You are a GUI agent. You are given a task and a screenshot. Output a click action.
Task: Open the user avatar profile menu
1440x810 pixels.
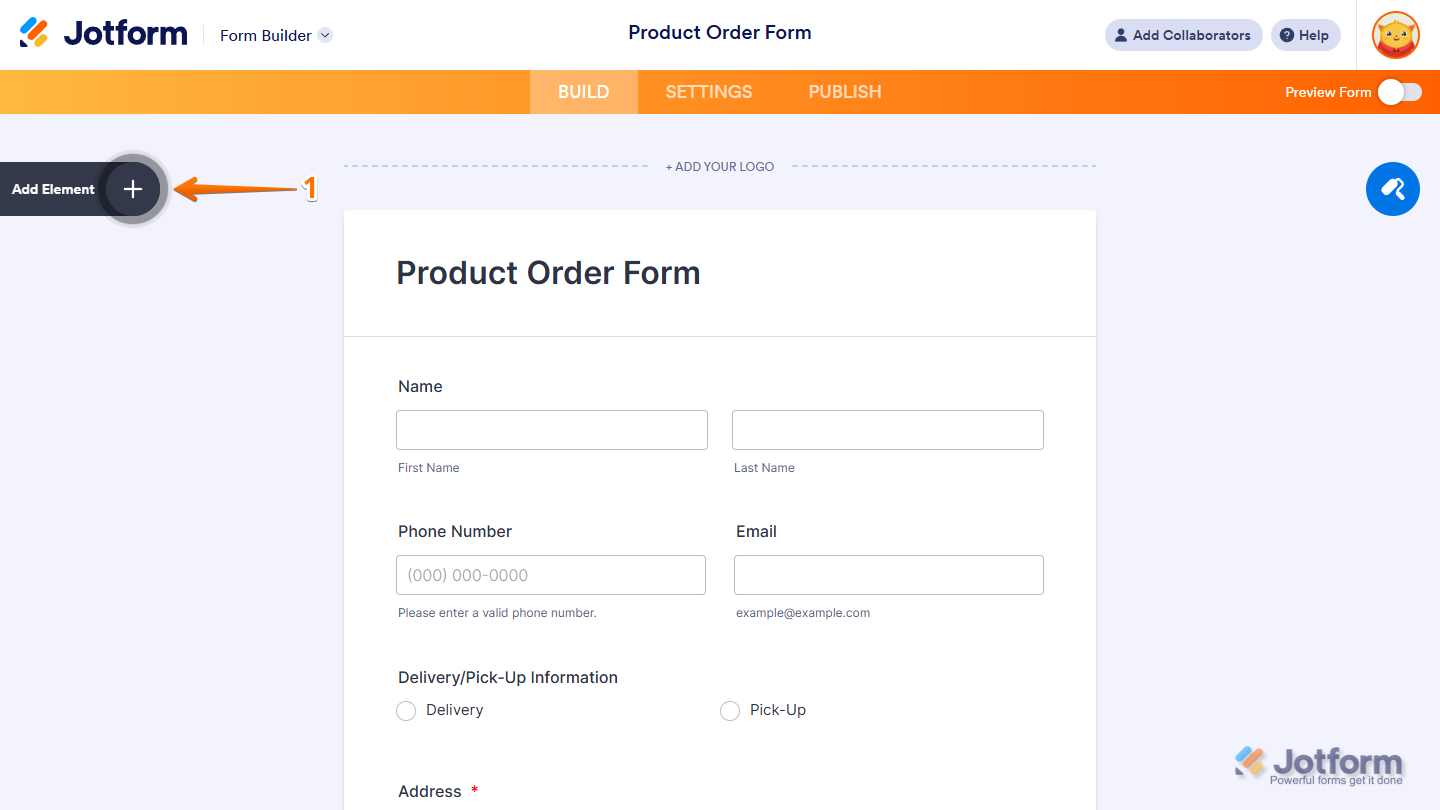pos(1395,35)
